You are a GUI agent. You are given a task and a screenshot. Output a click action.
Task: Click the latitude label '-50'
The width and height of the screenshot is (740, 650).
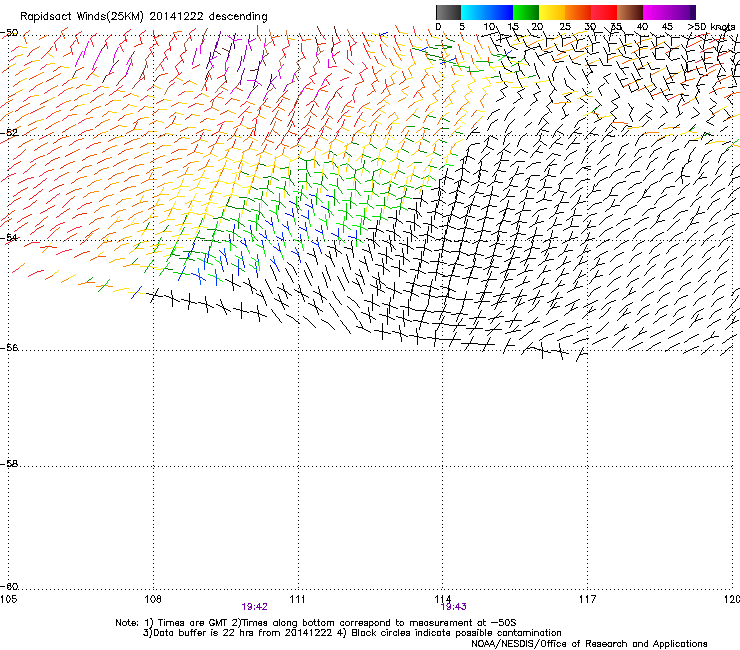click(9, 33)
